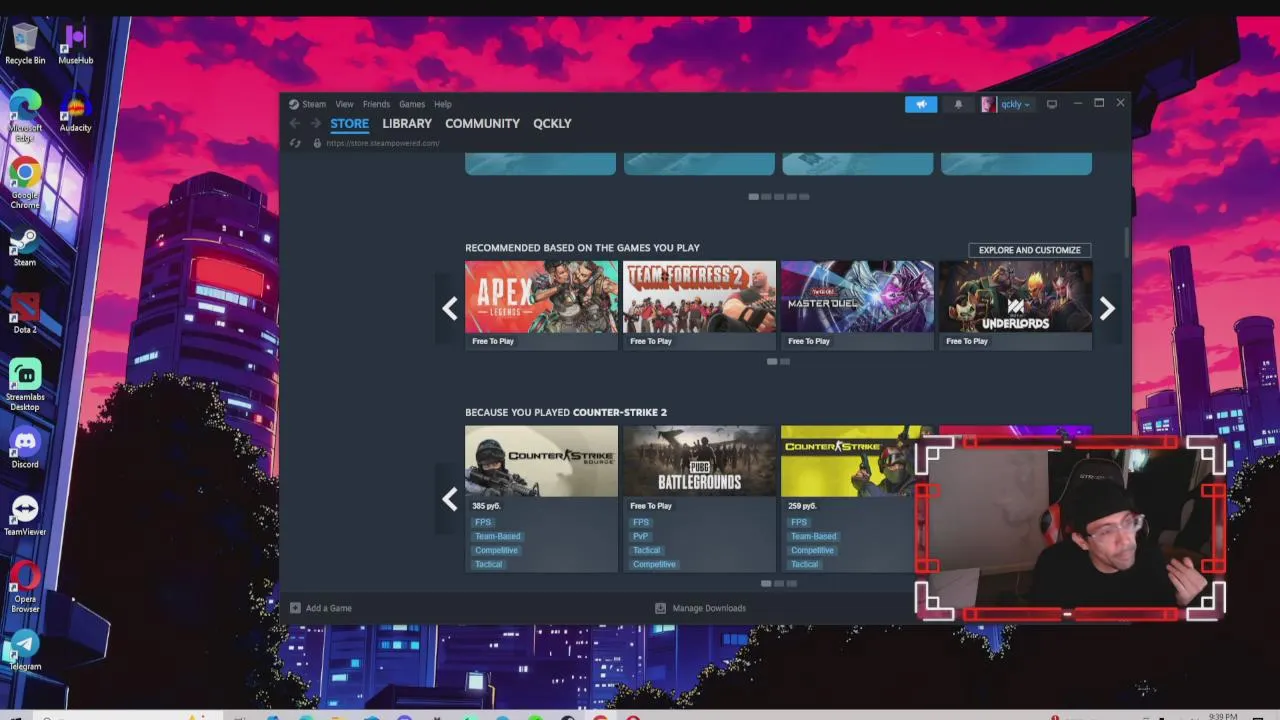The width and height of the screenshot is (1280, 720).
Task: Show previous recommended games arrow
Action: click(450, 308)
